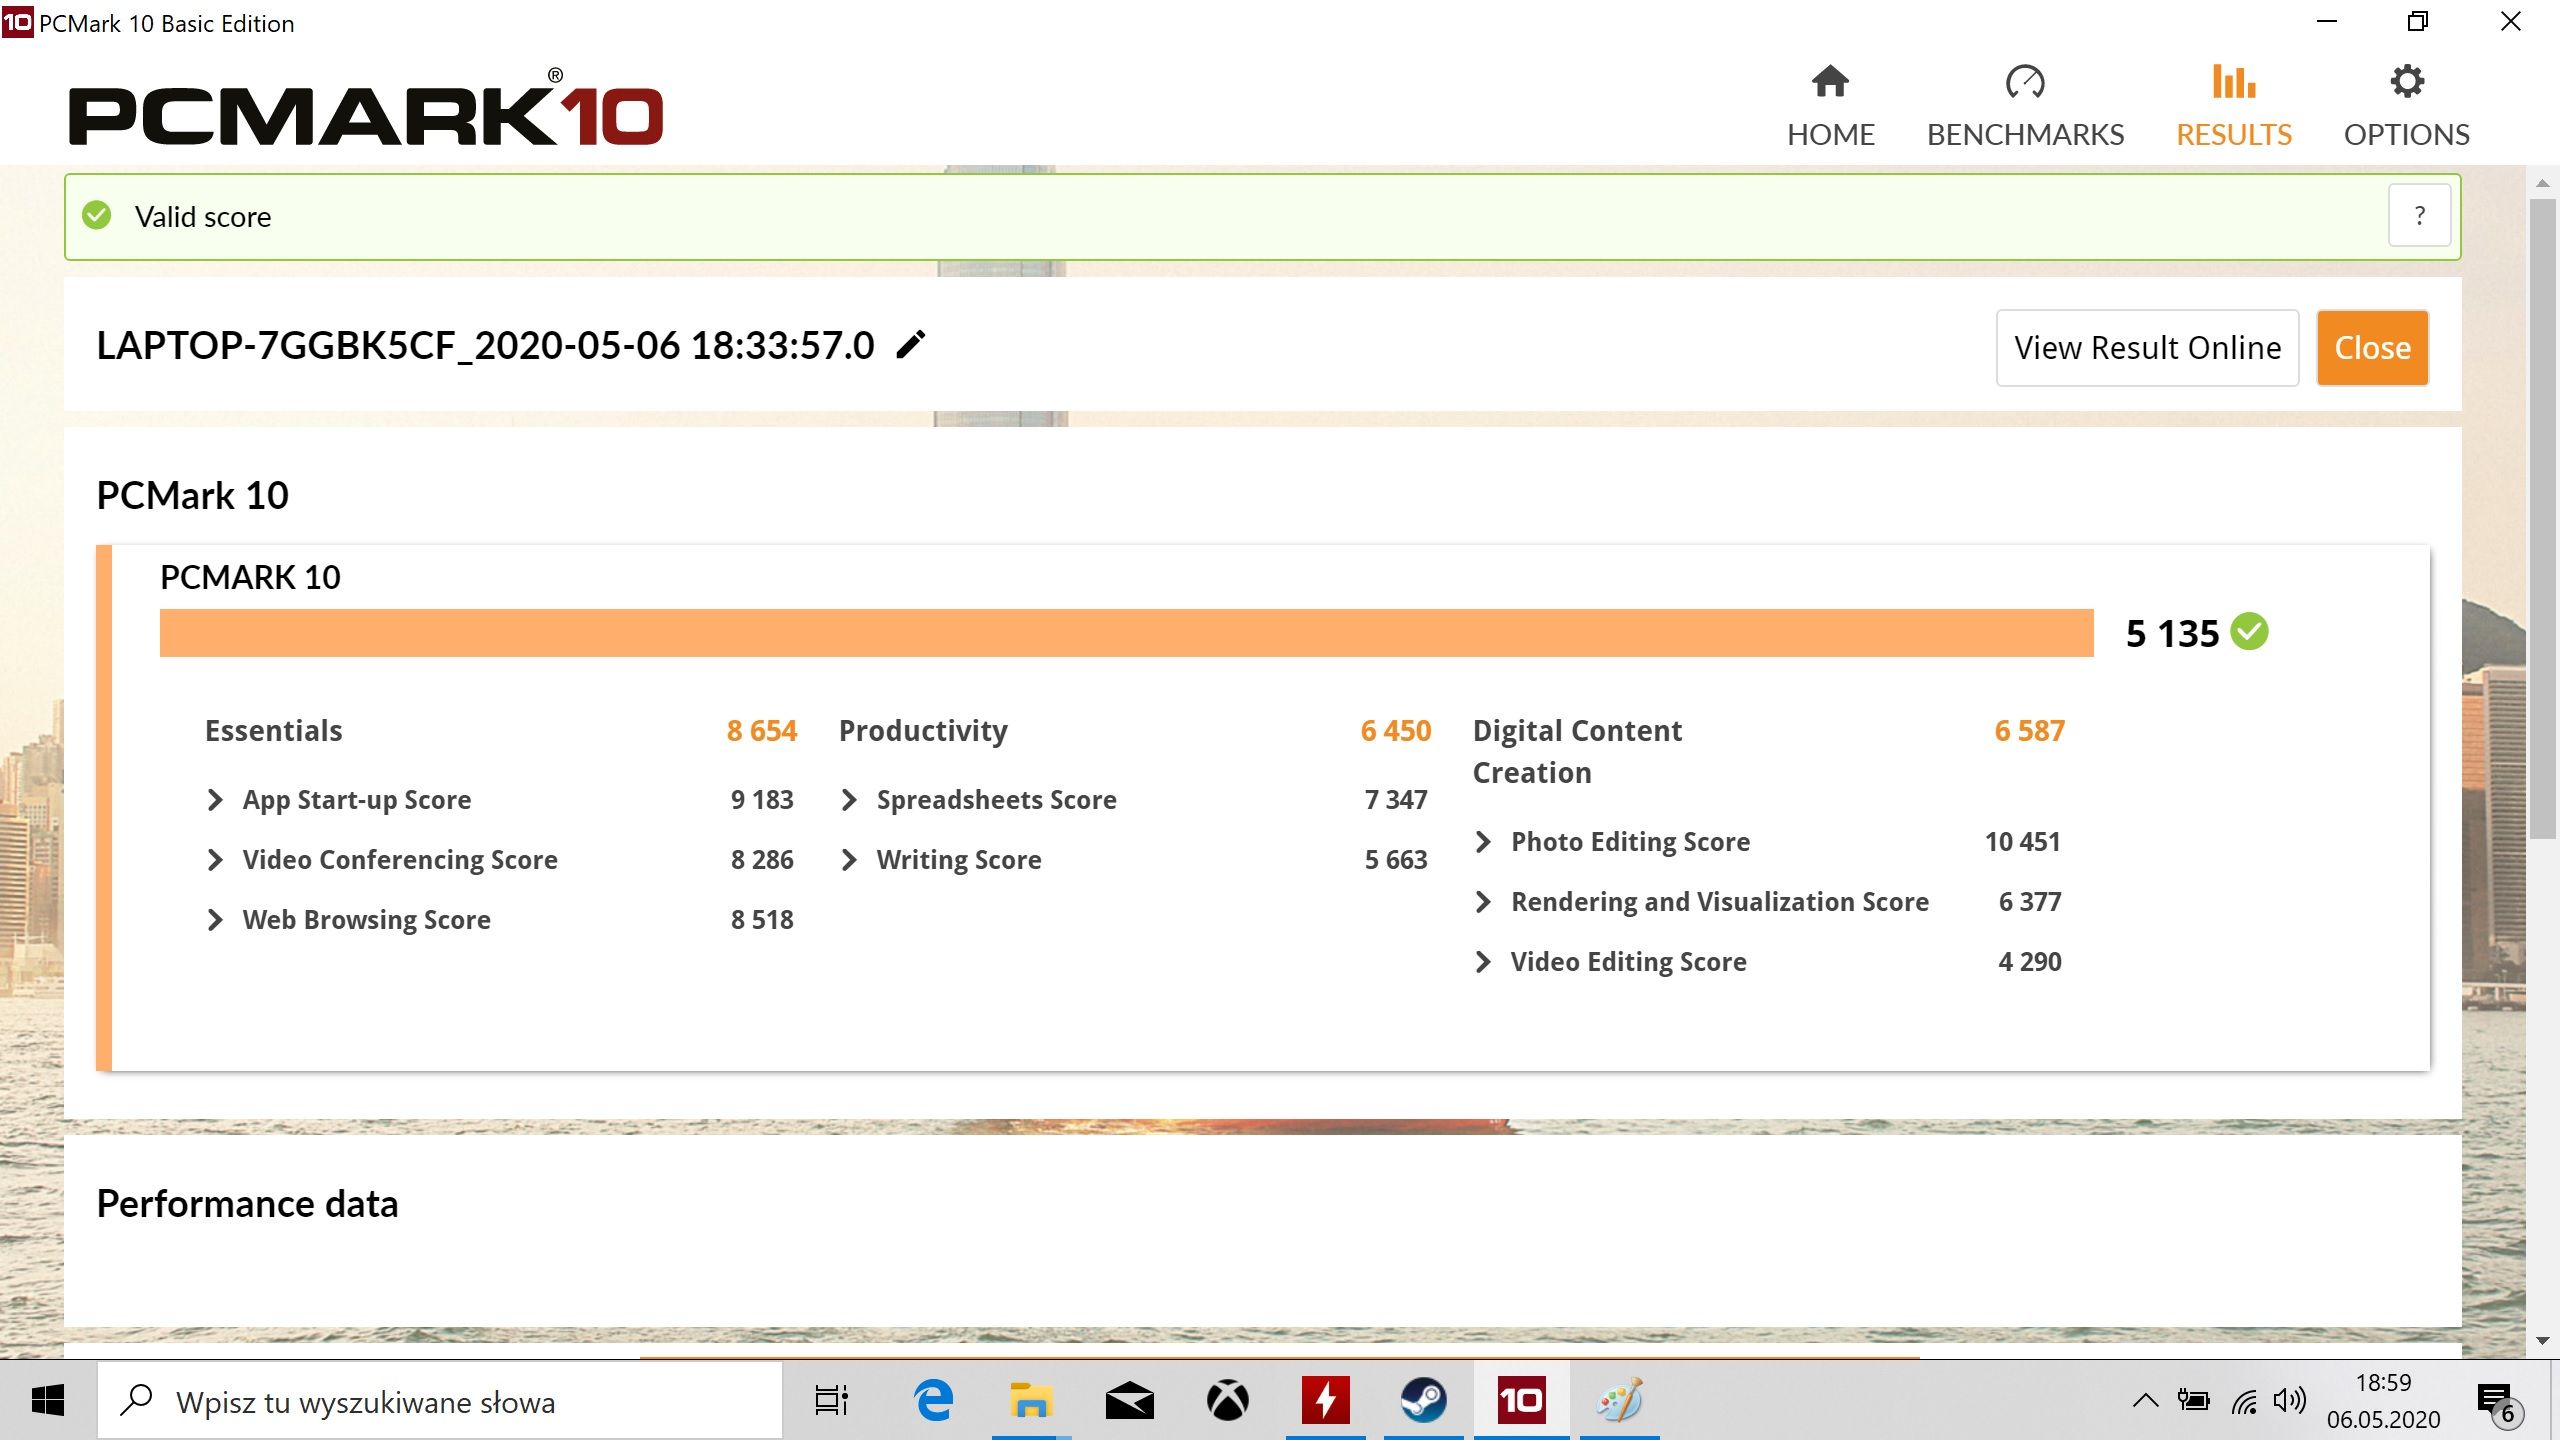Click the Digital Content Creation score 6 587
2560x1440 pixels.
[2029, 731]
